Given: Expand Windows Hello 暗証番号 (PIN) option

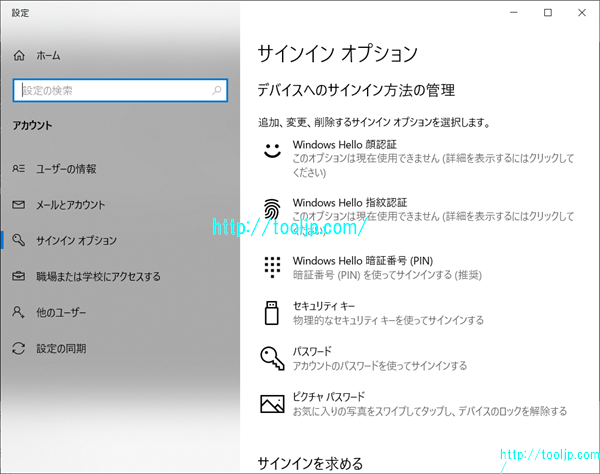Looking at the screenshot, I should click(x=419, y=267).
